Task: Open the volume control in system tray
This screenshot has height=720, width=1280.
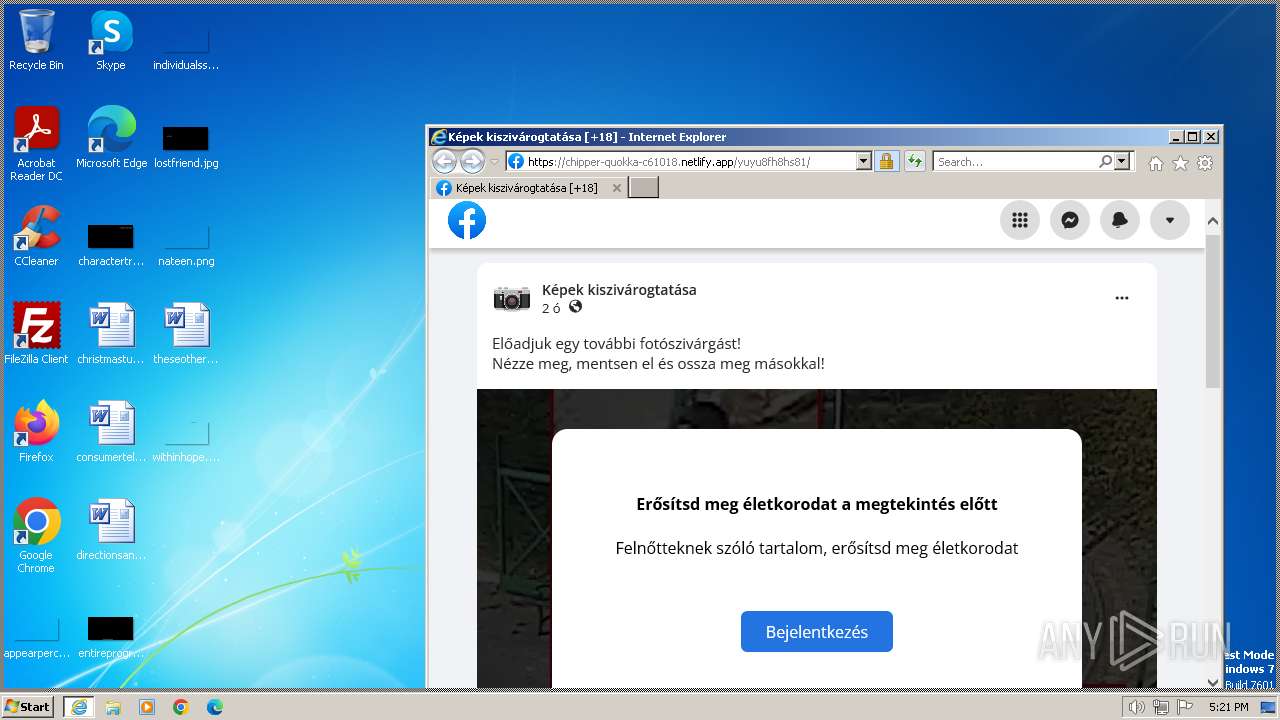Action: tap(1136, 707)
